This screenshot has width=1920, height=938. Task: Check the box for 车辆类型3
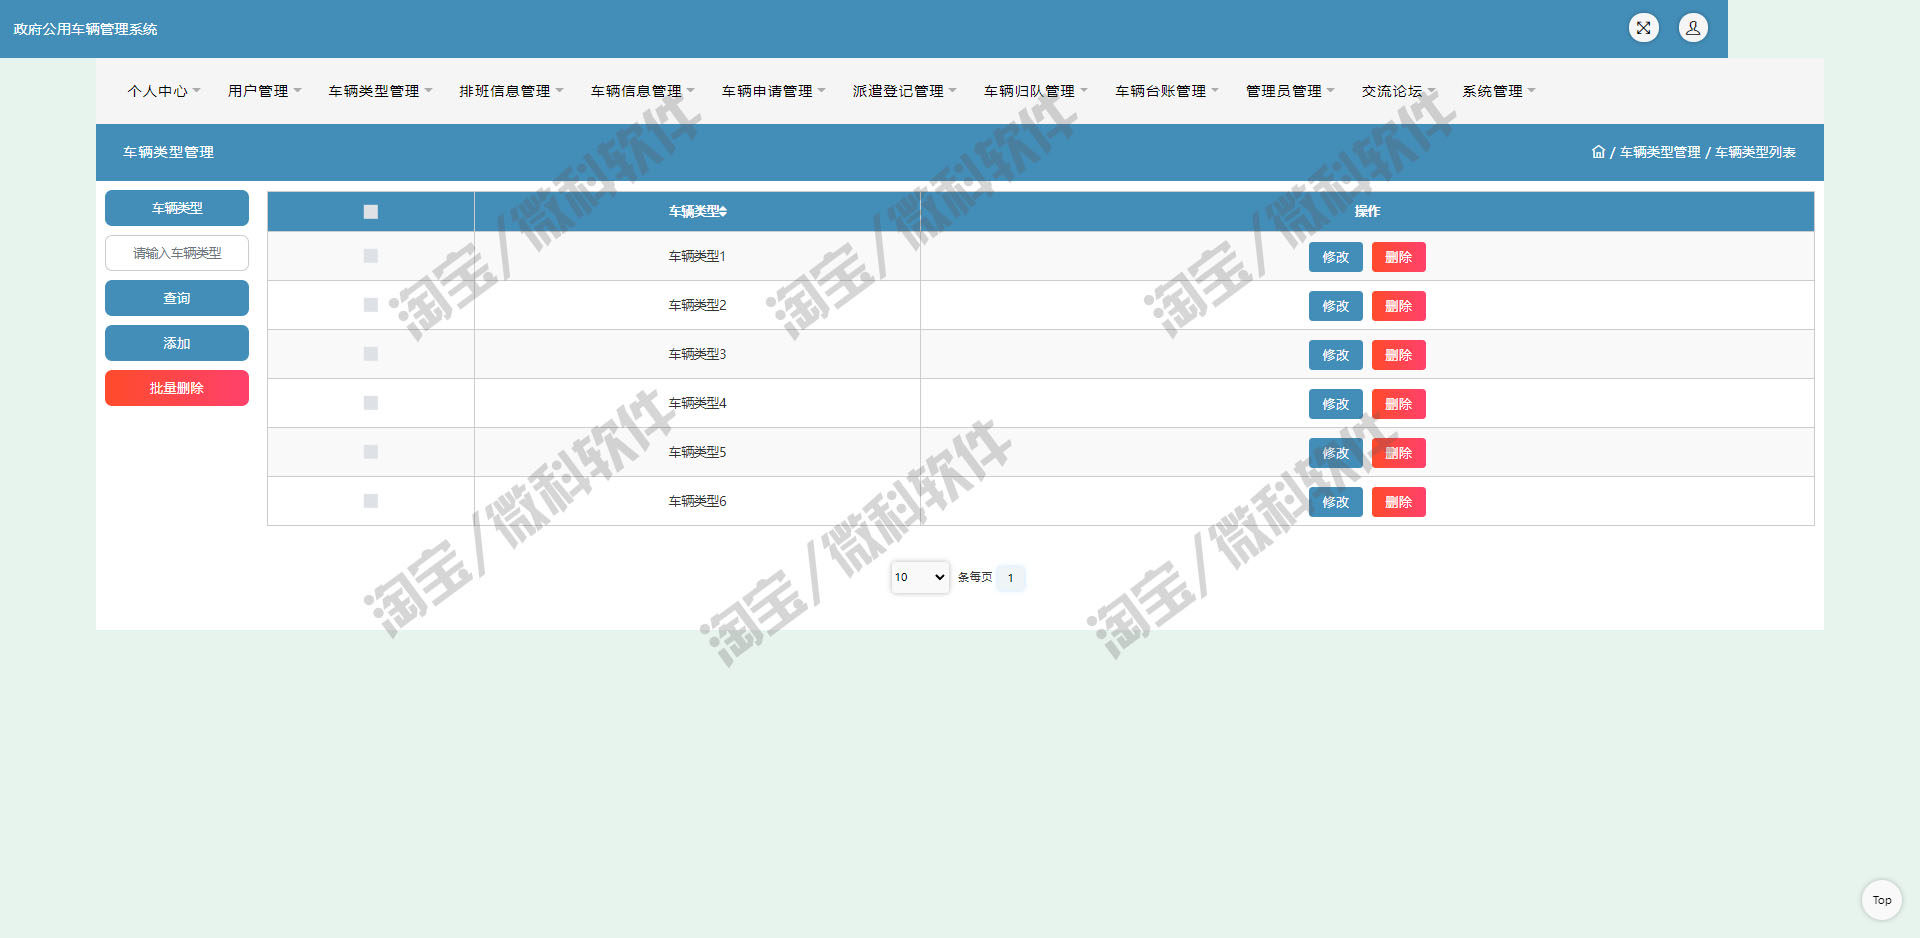(x=371, y=354)
